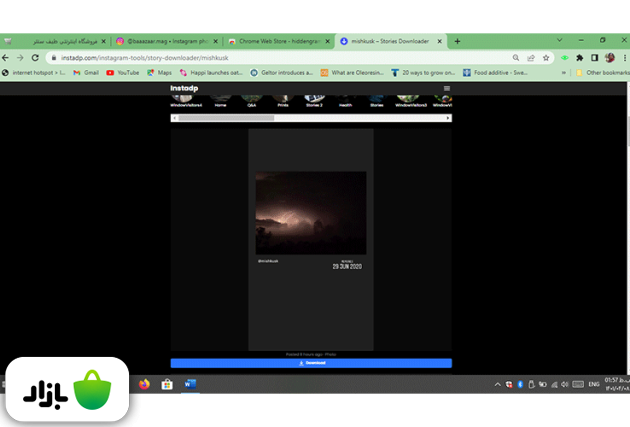Open the Instadp hamburger menu
The width and height of the screenshot is (630, 427).
[446, 89]
